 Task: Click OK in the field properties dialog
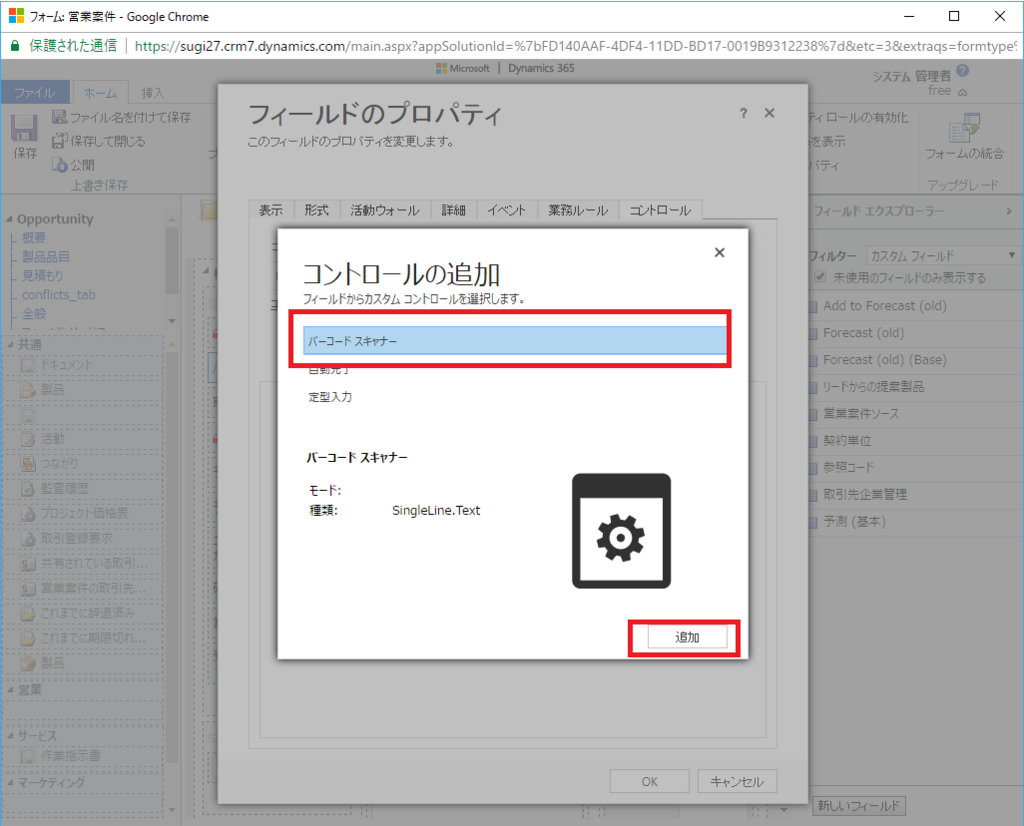(649, 781)
